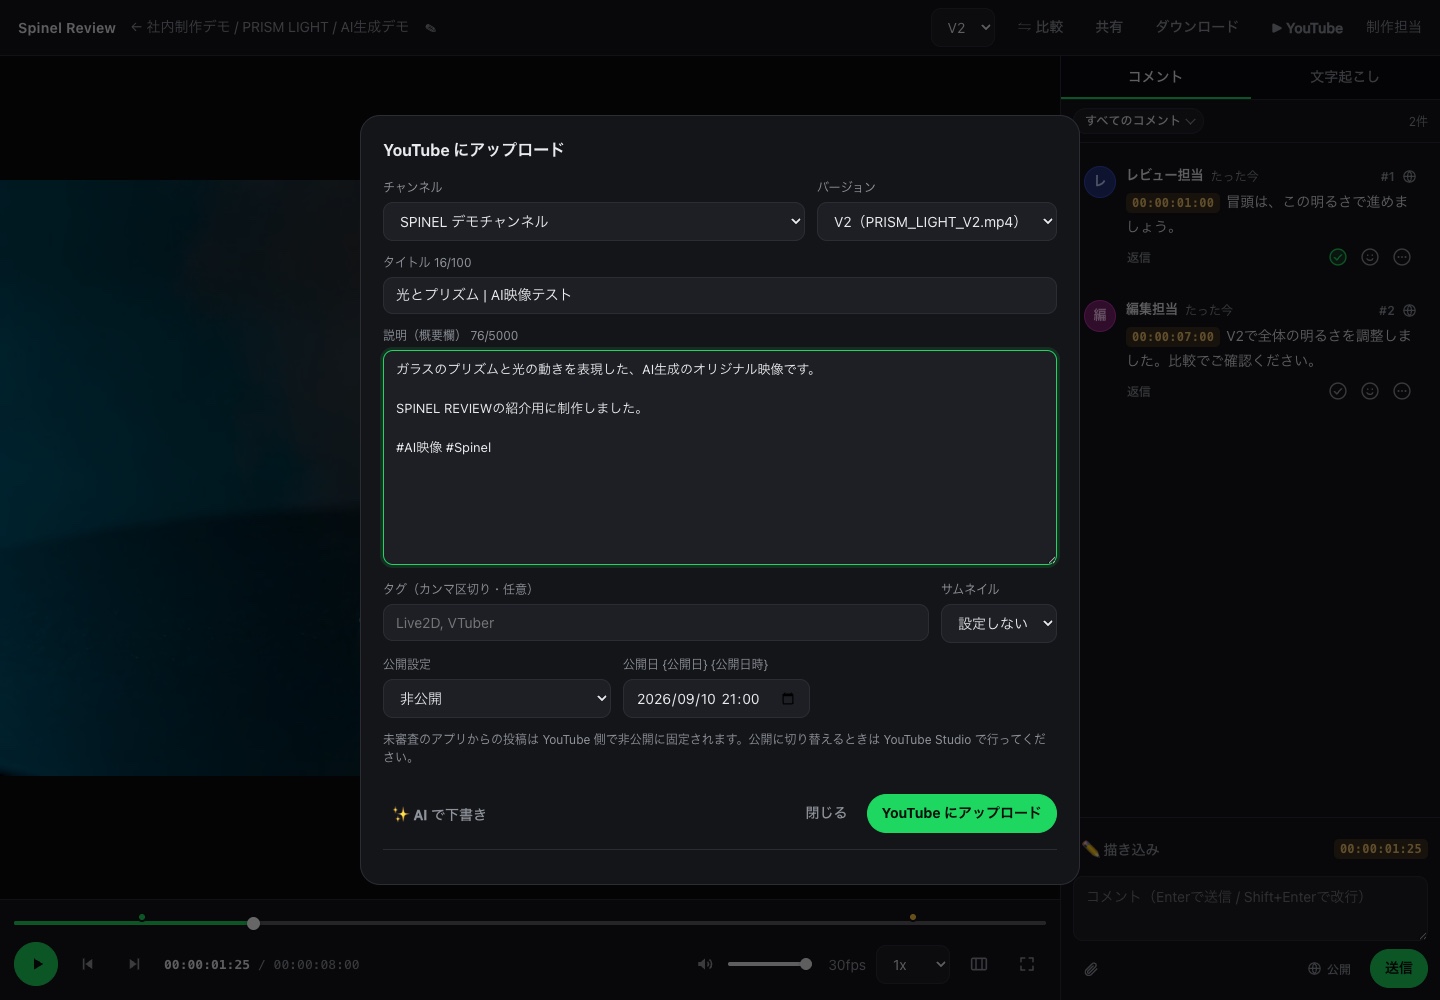This screenshot has height=1000, width=1440.
Task: Jump to the previous frame
Action: point(88,964)
